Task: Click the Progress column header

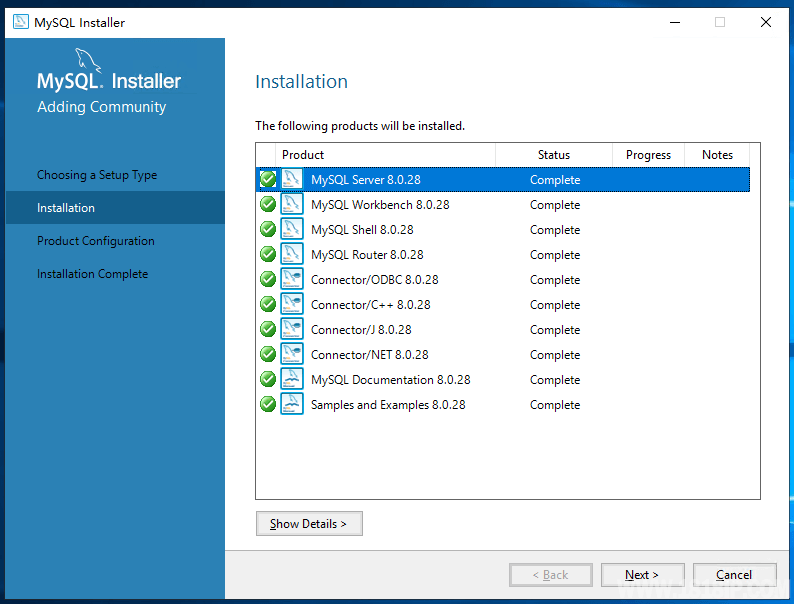Action: tap(649, 155)
